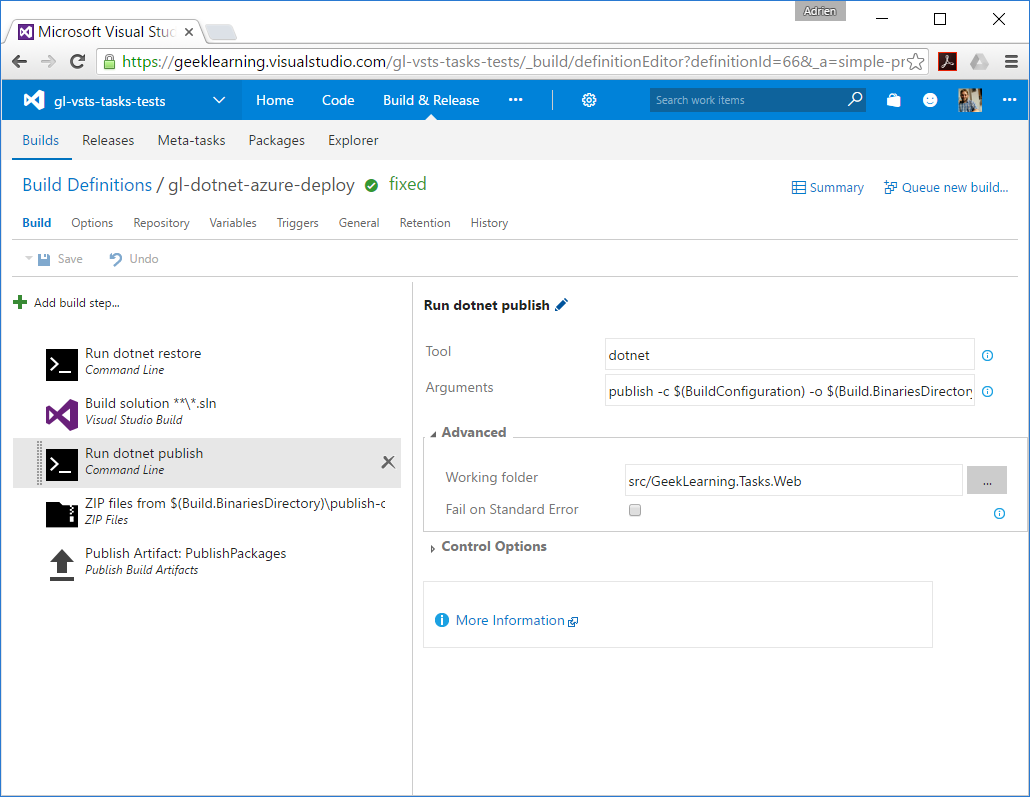
Task: Toggle Fail on Standard Error checkbox
Action: point(635,510)
